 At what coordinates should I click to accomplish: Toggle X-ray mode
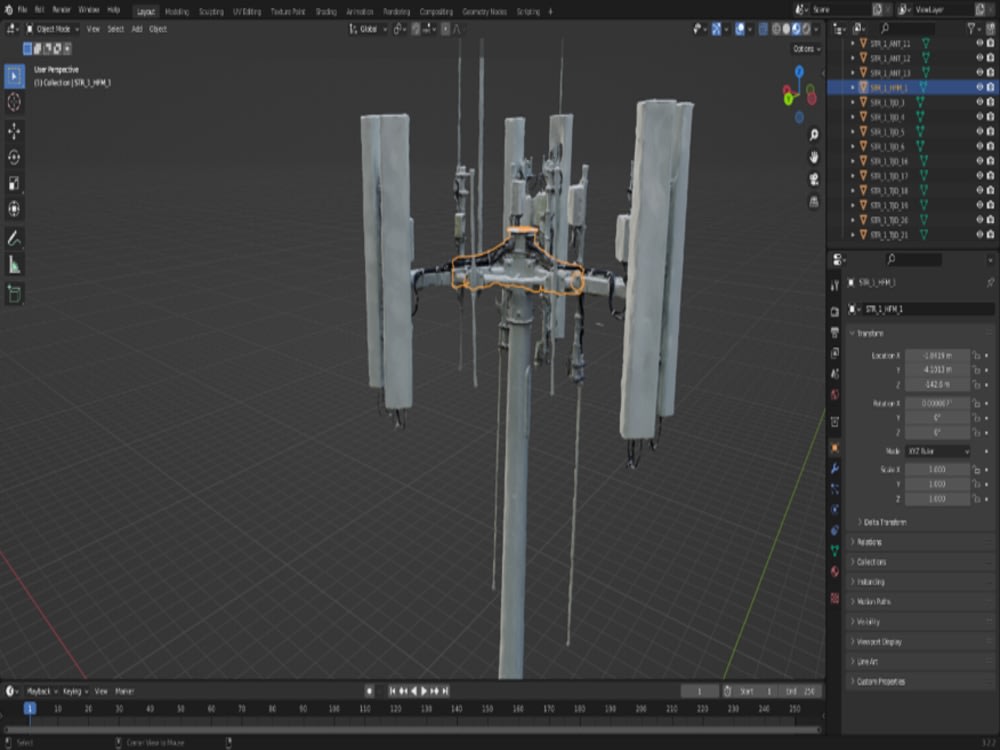(763, 29)
